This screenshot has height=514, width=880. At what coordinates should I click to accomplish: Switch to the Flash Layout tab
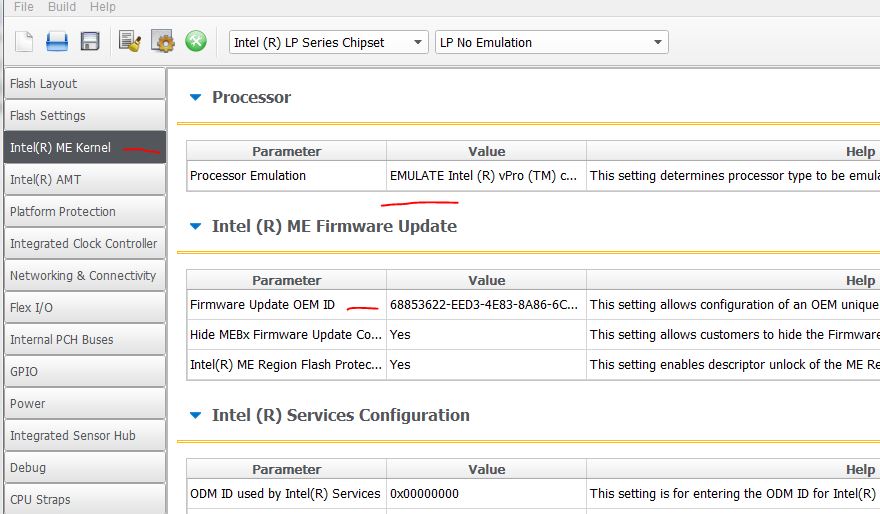coord(84,84)
